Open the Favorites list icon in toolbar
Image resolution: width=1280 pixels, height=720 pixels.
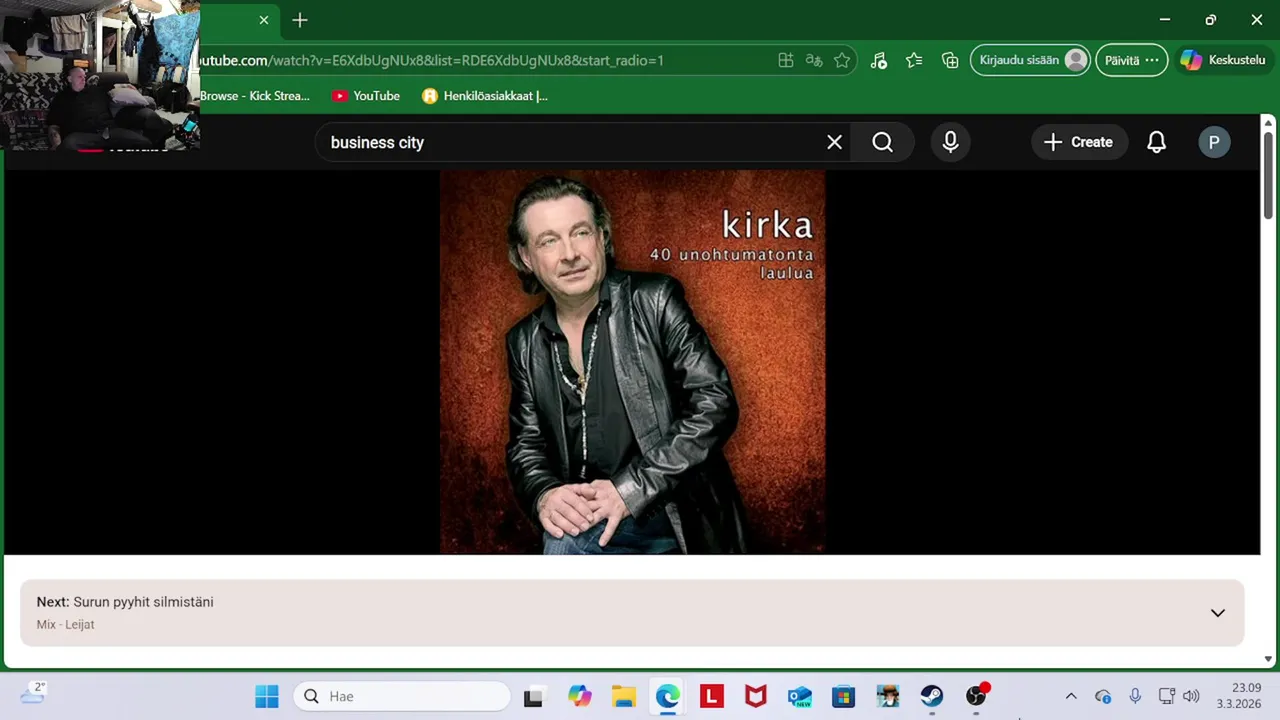click(x=914, y=60)
